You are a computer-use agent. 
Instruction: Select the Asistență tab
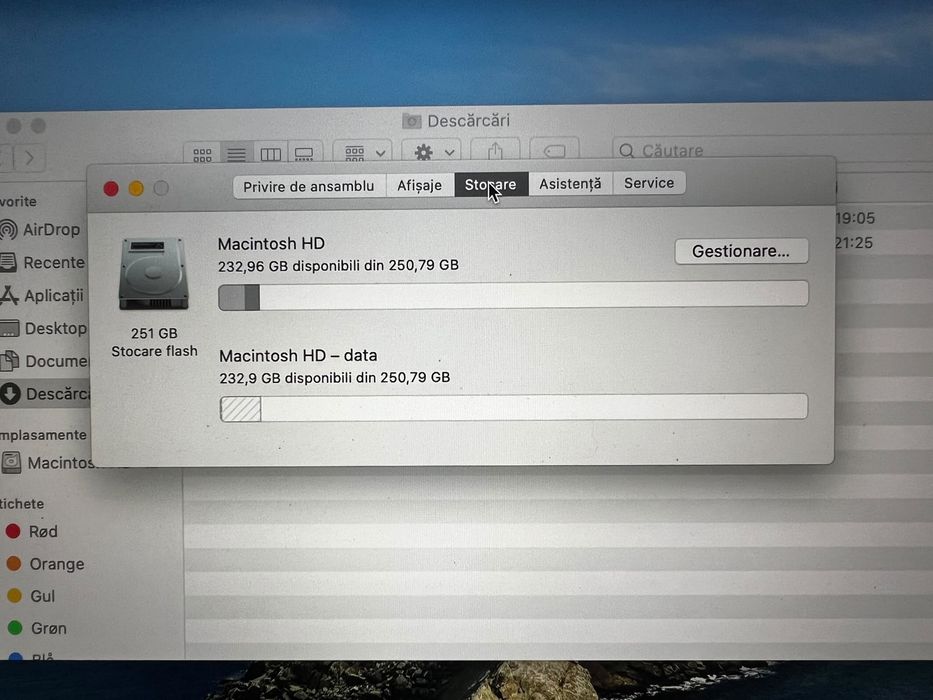pos(570,184)
